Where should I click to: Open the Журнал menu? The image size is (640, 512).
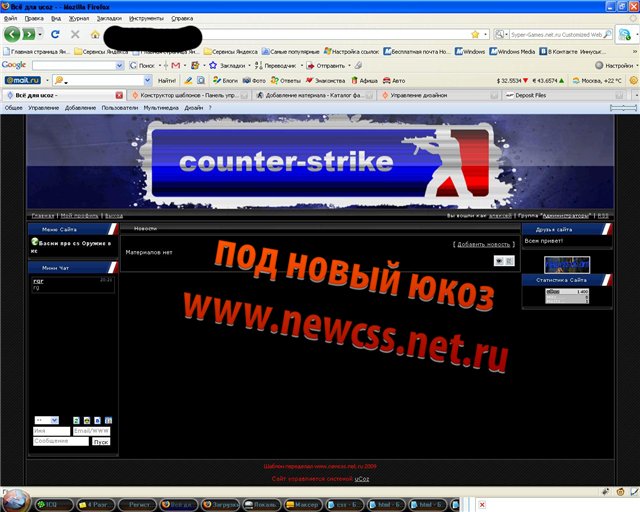(79, 18)
